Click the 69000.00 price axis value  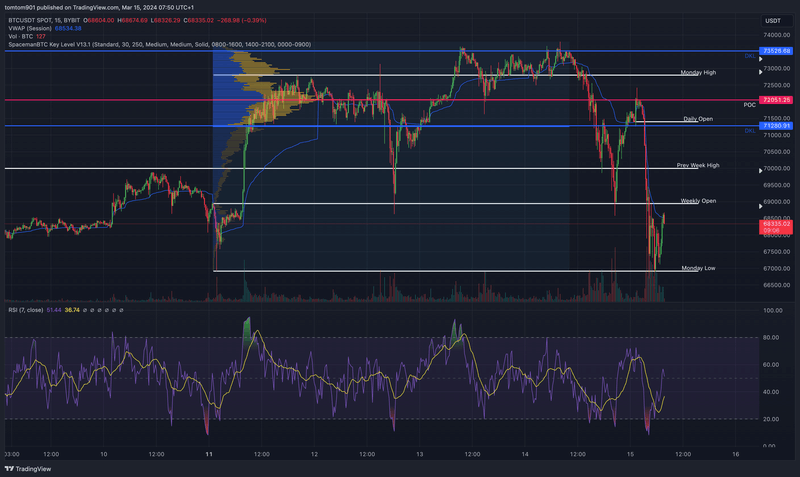[x=777, y=202]
